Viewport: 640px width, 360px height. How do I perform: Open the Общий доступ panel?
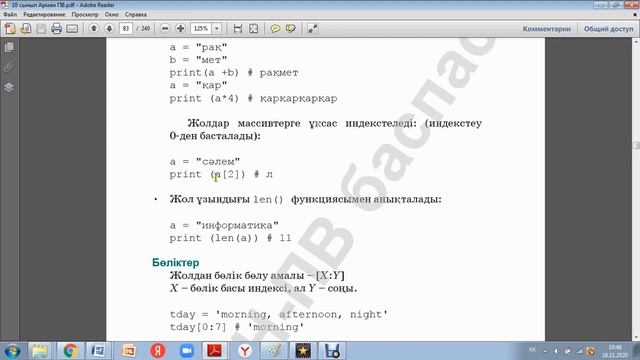pyautogui.click(x=609, y=29)
